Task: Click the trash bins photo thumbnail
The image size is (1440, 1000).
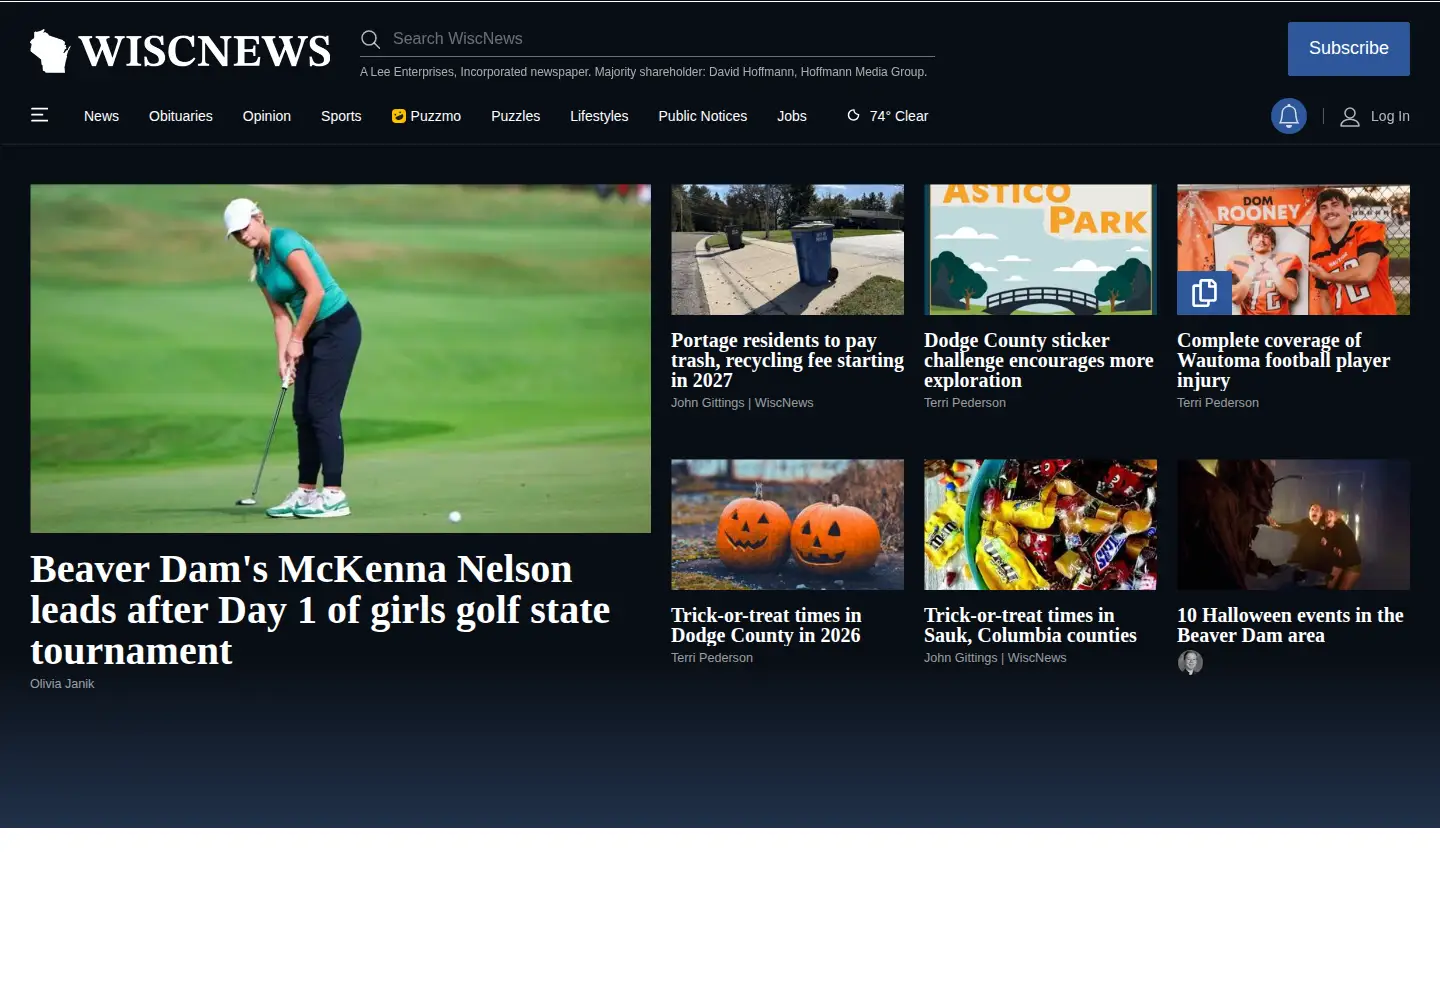Action: tap(787, 249)
